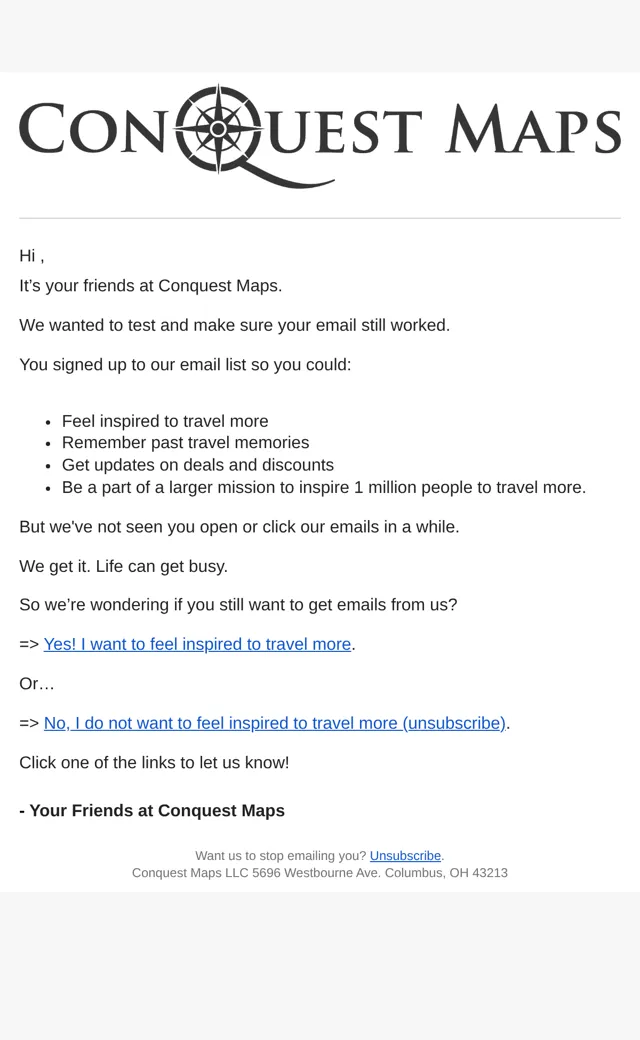This screenshot has height=1040, width=640.
Task: Click the CON letters of the logo
Action: [92, 129]
